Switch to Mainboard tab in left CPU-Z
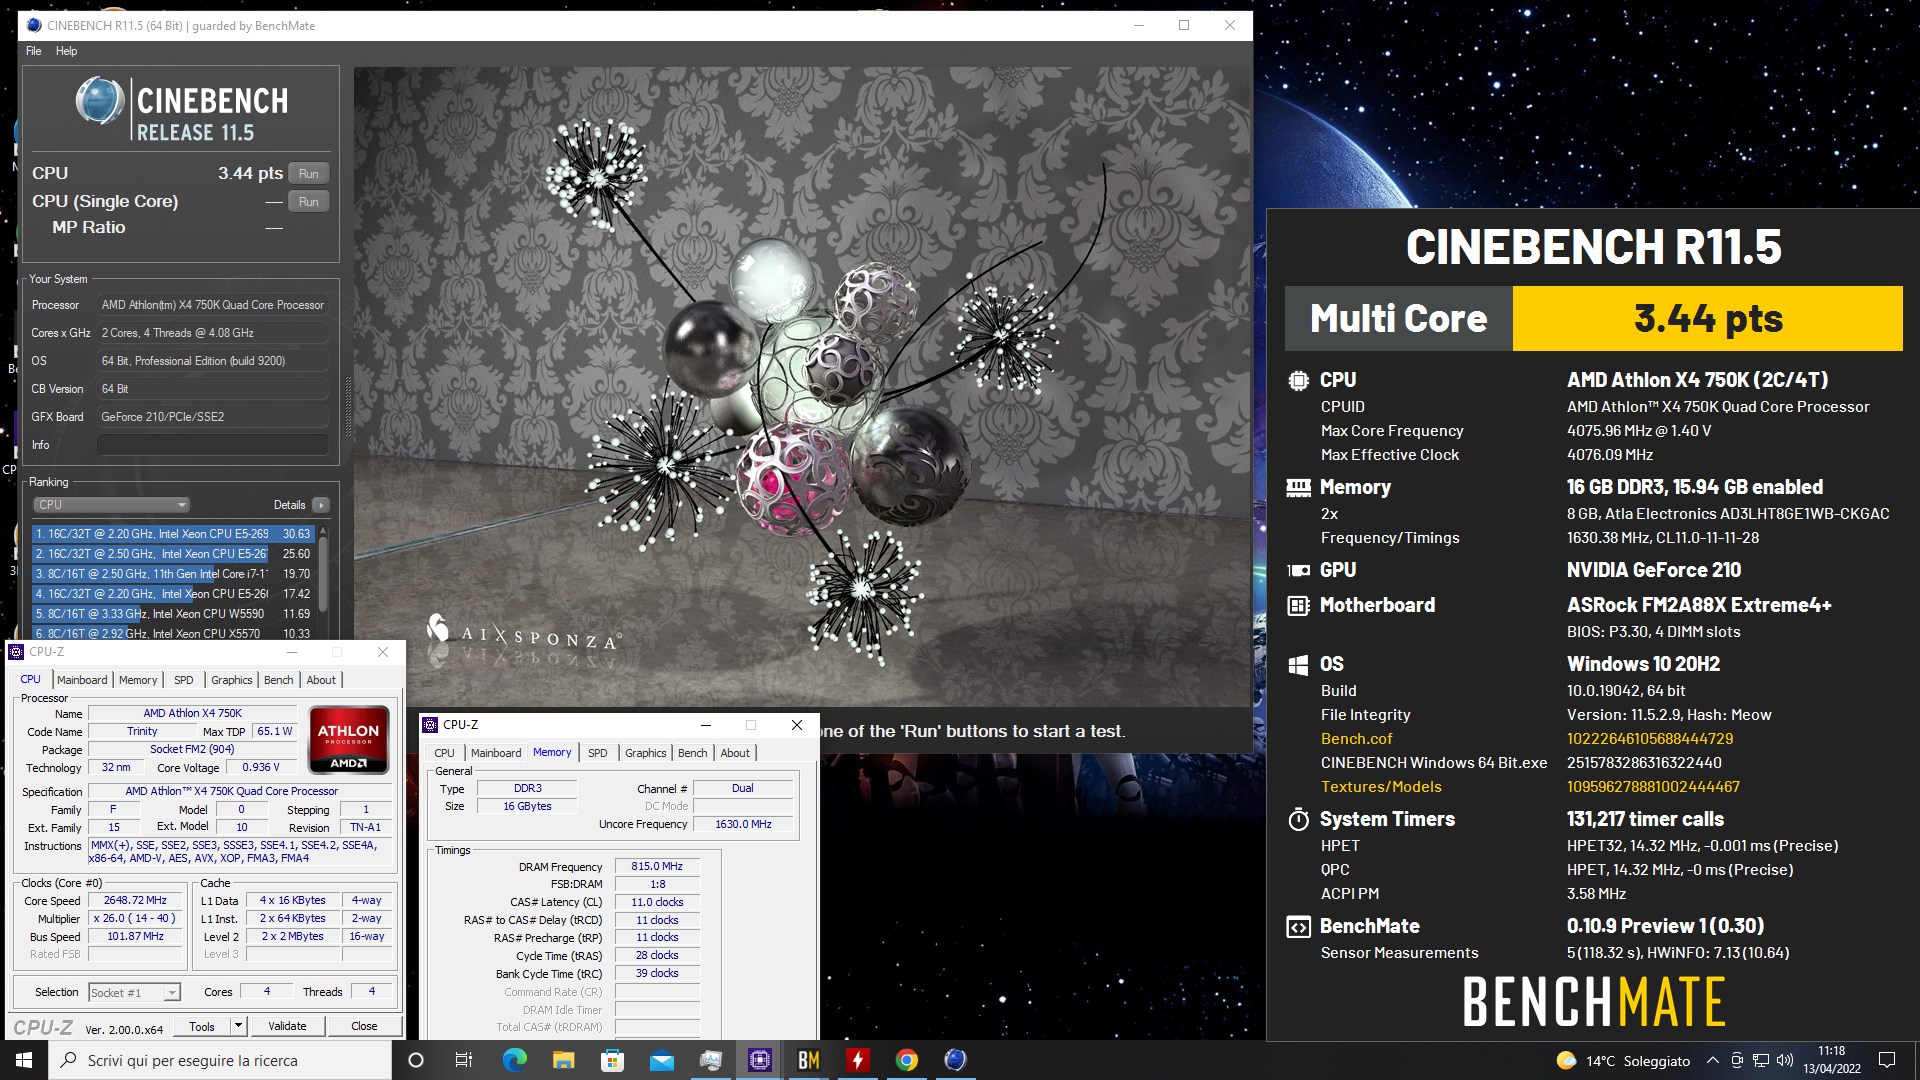This screenshot has height=1080, width=1920. pyautogui.click(x=82, y=680)
